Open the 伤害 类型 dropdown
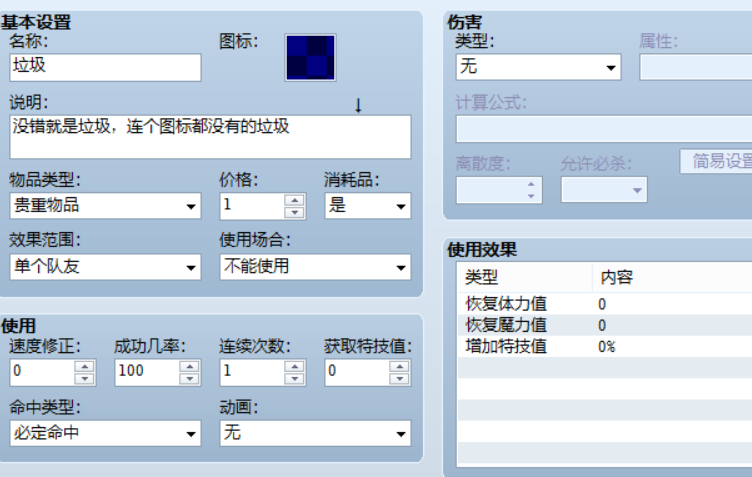The image size is (752, 477). click(x=538, y=67)
